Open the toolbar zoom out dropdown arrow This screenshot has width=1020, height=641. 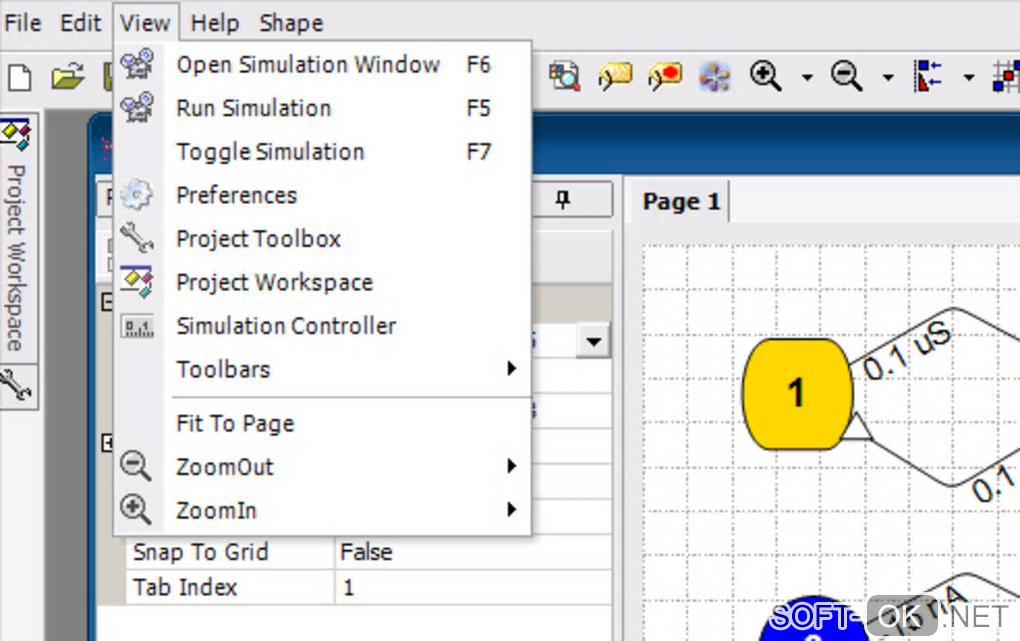click(x=888, y=77)
